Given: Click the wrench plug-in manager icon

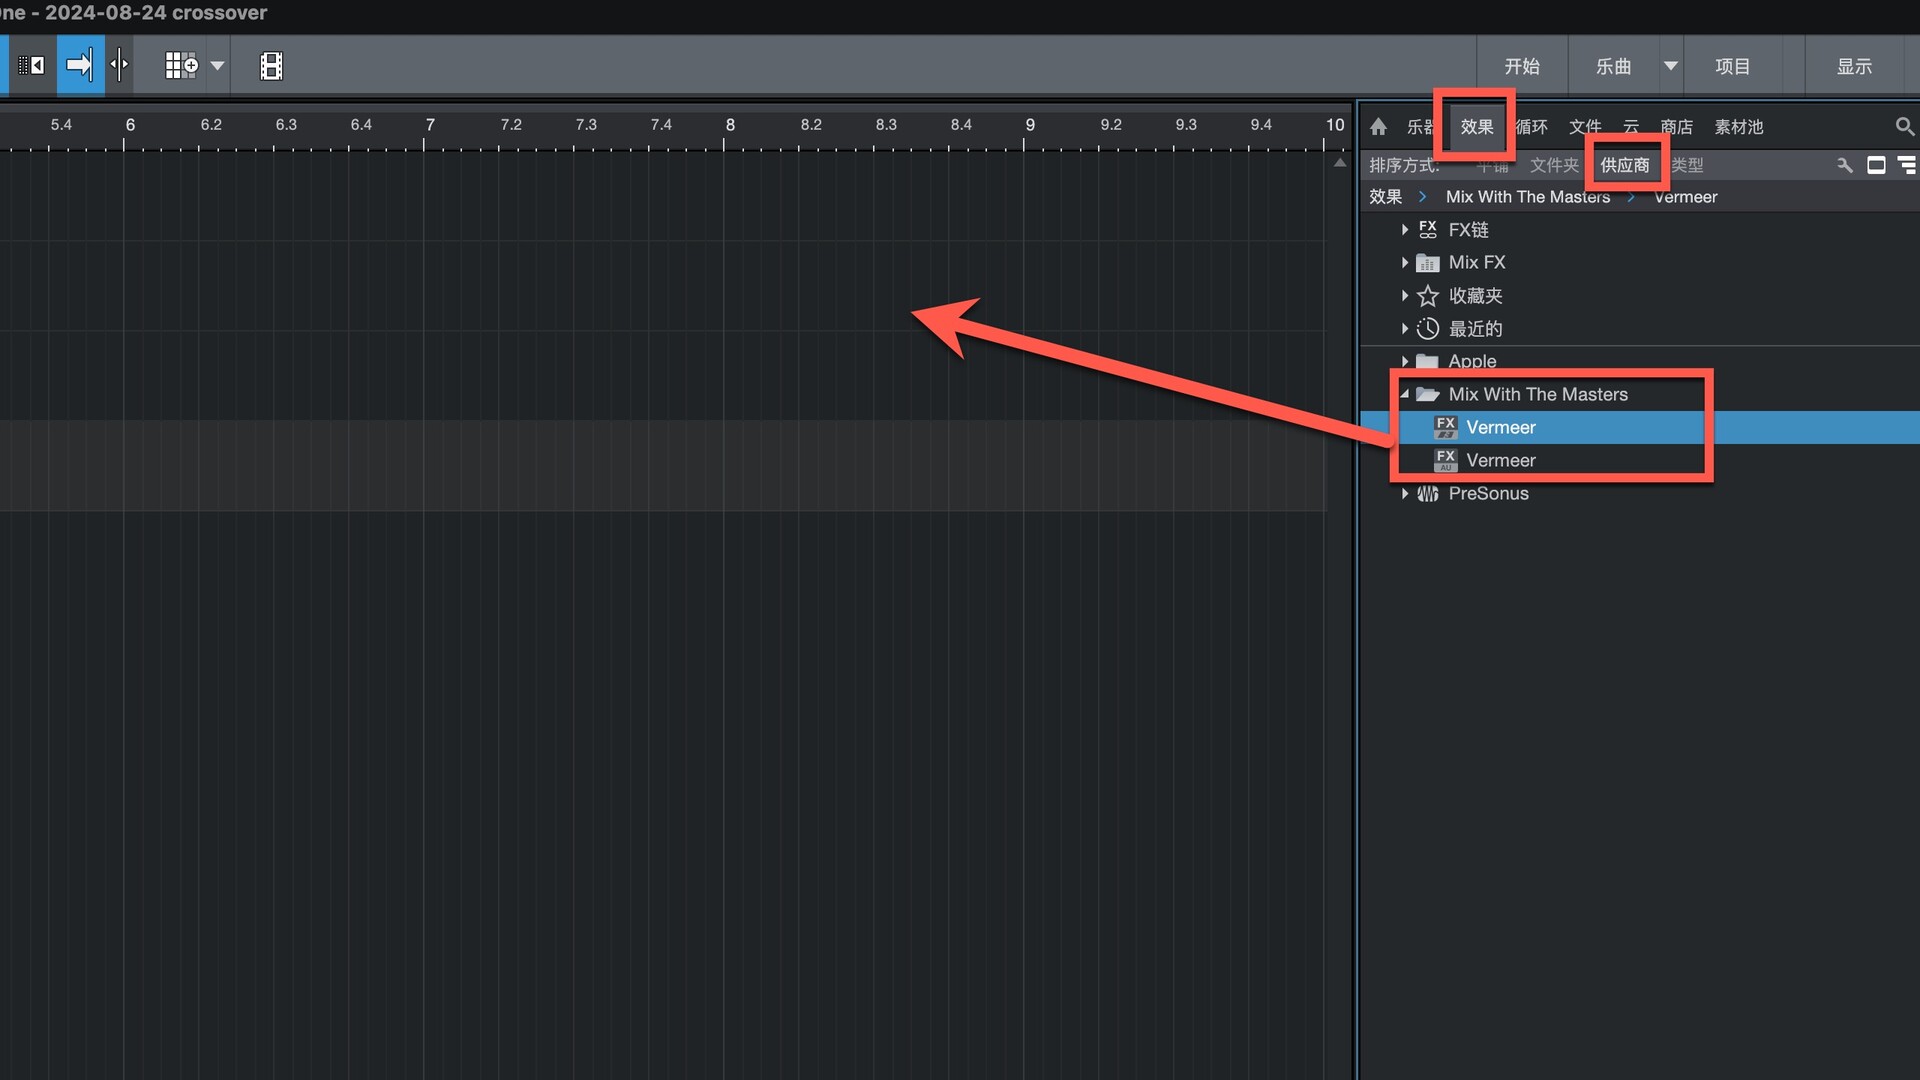Looking at the screenshot, I should [x=1844, y=165].
